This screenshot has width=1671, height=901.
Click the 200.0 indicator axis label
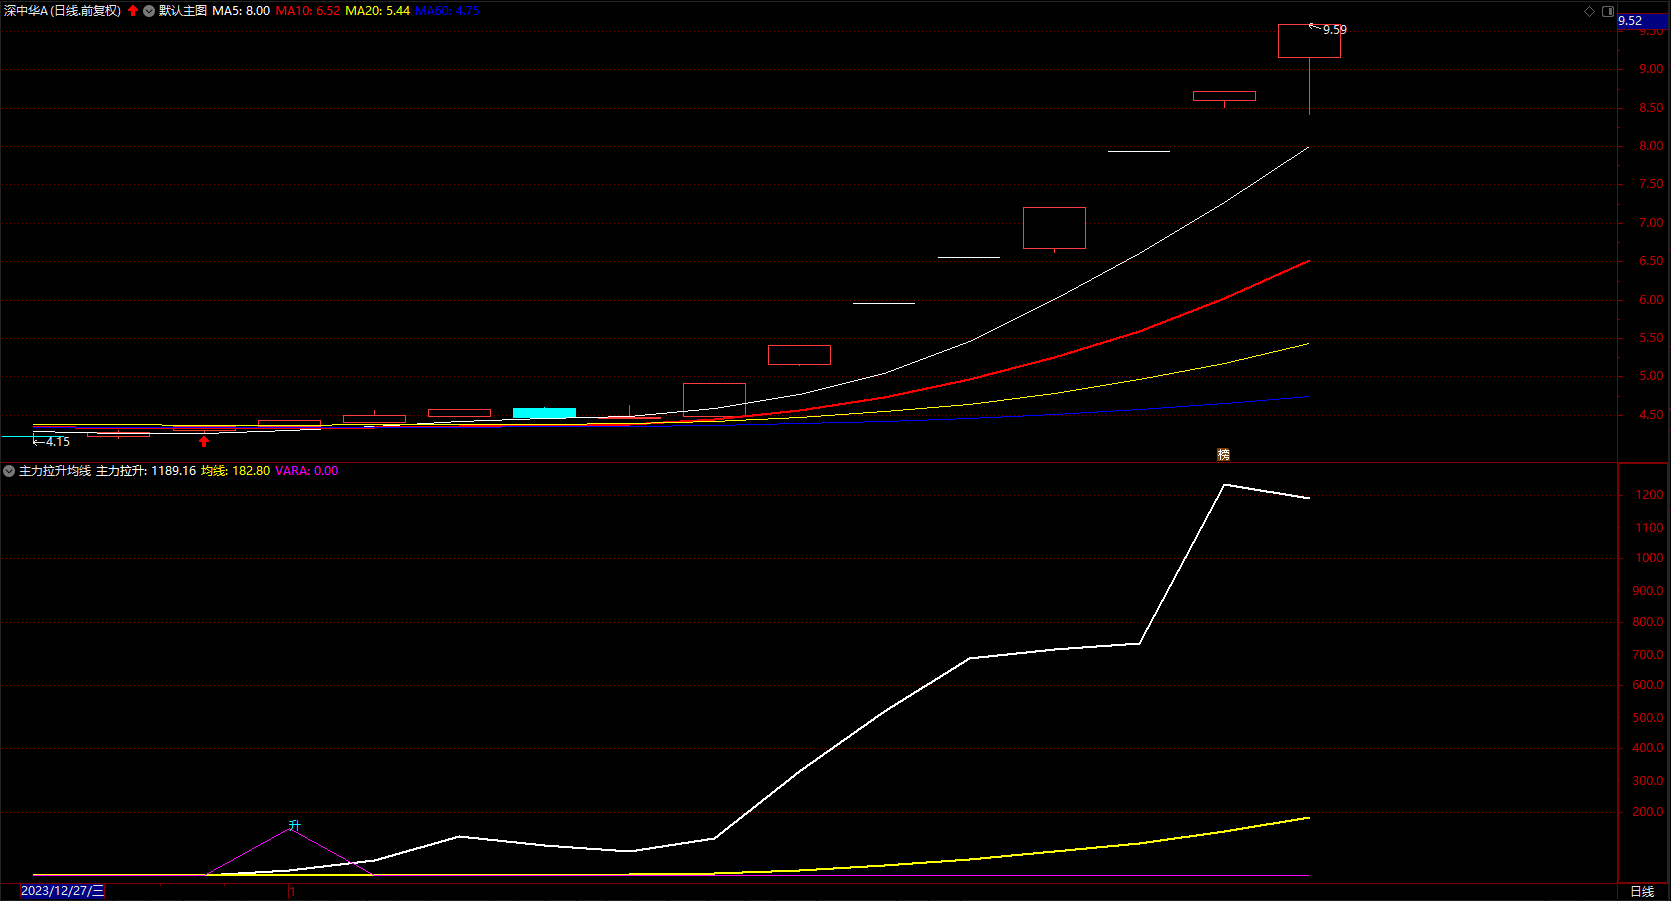coord(1648,812)
